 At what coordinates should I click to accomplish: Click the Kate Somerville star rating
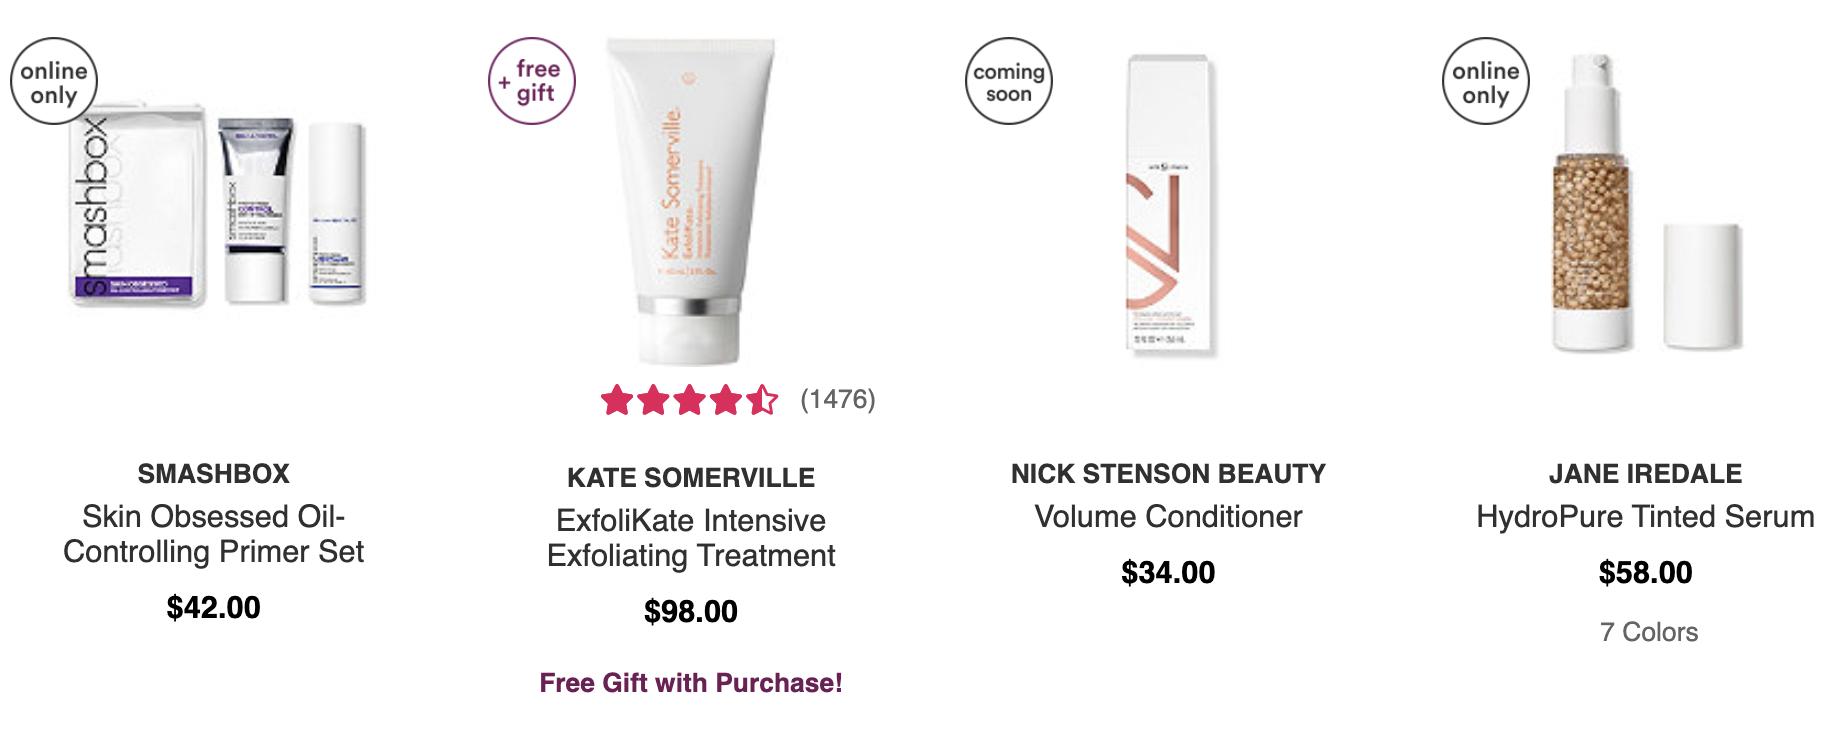[x=689, y=400]
